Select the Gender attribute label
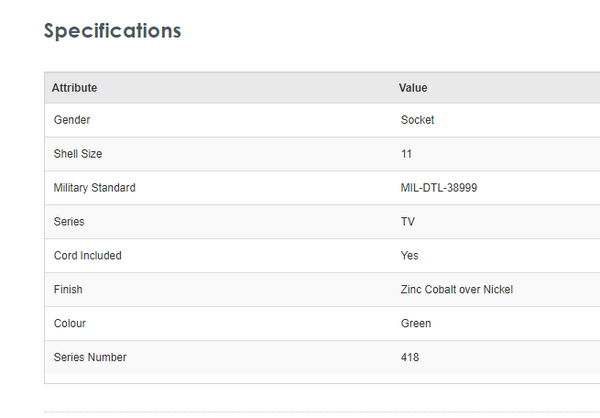The height and width of the screenshot is (418, 600). (x=72, y=120)
